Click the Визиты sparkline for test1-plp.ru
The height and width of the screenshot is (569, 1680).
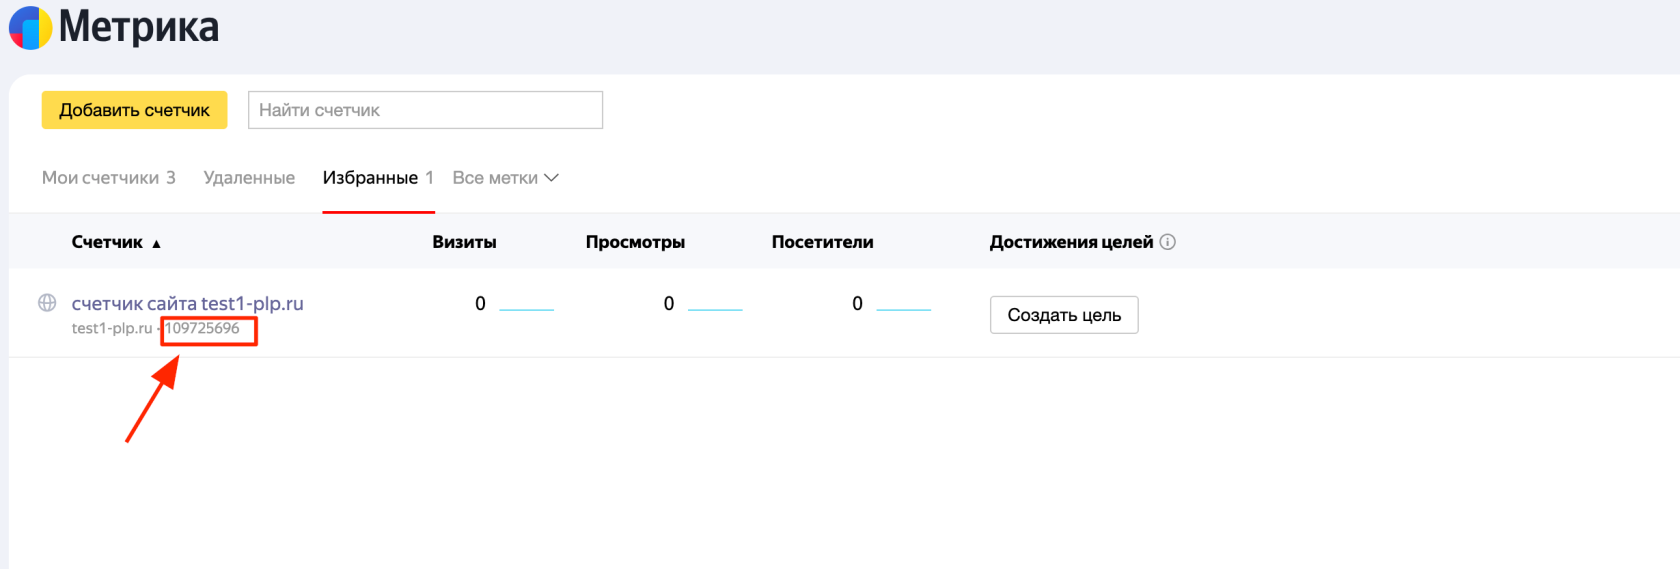526,310
